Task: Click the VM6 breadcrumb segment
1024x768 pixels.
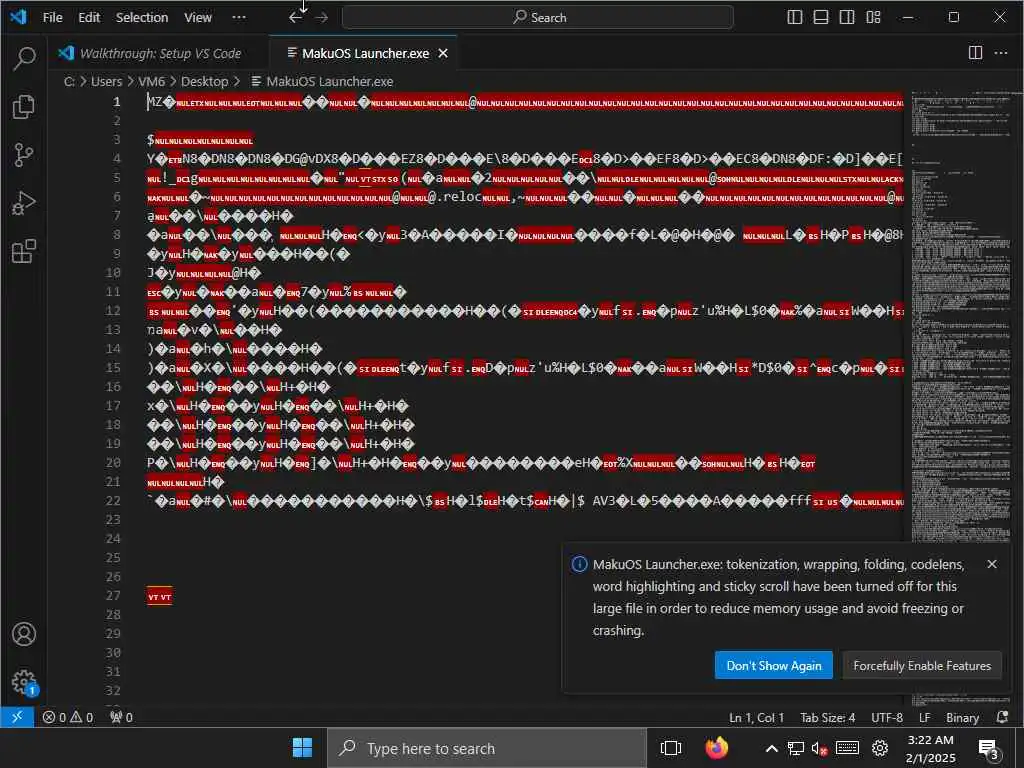Action: point(152,82)
